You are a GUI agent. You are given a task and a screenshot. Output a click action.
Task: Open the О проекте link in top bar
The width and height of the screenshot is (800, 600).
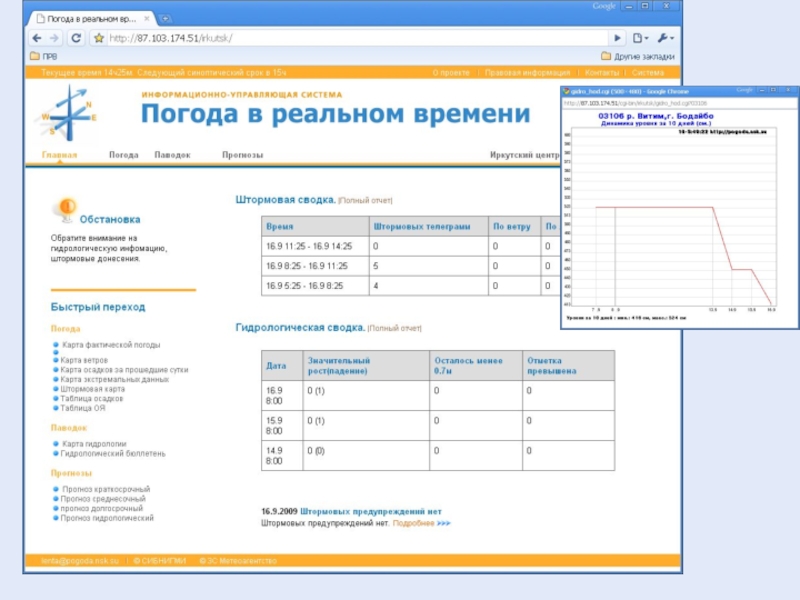[451, 72]
